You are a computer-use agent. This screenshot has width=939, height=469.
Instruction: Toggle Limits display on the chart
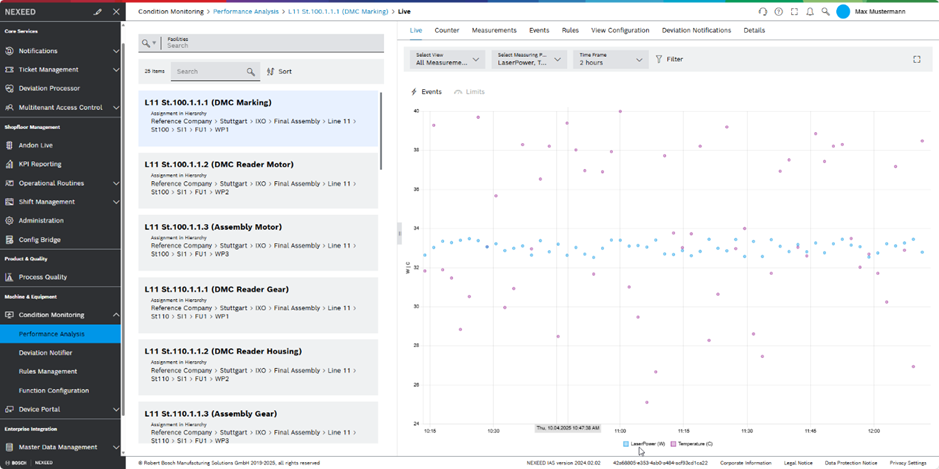click(469, 92)
